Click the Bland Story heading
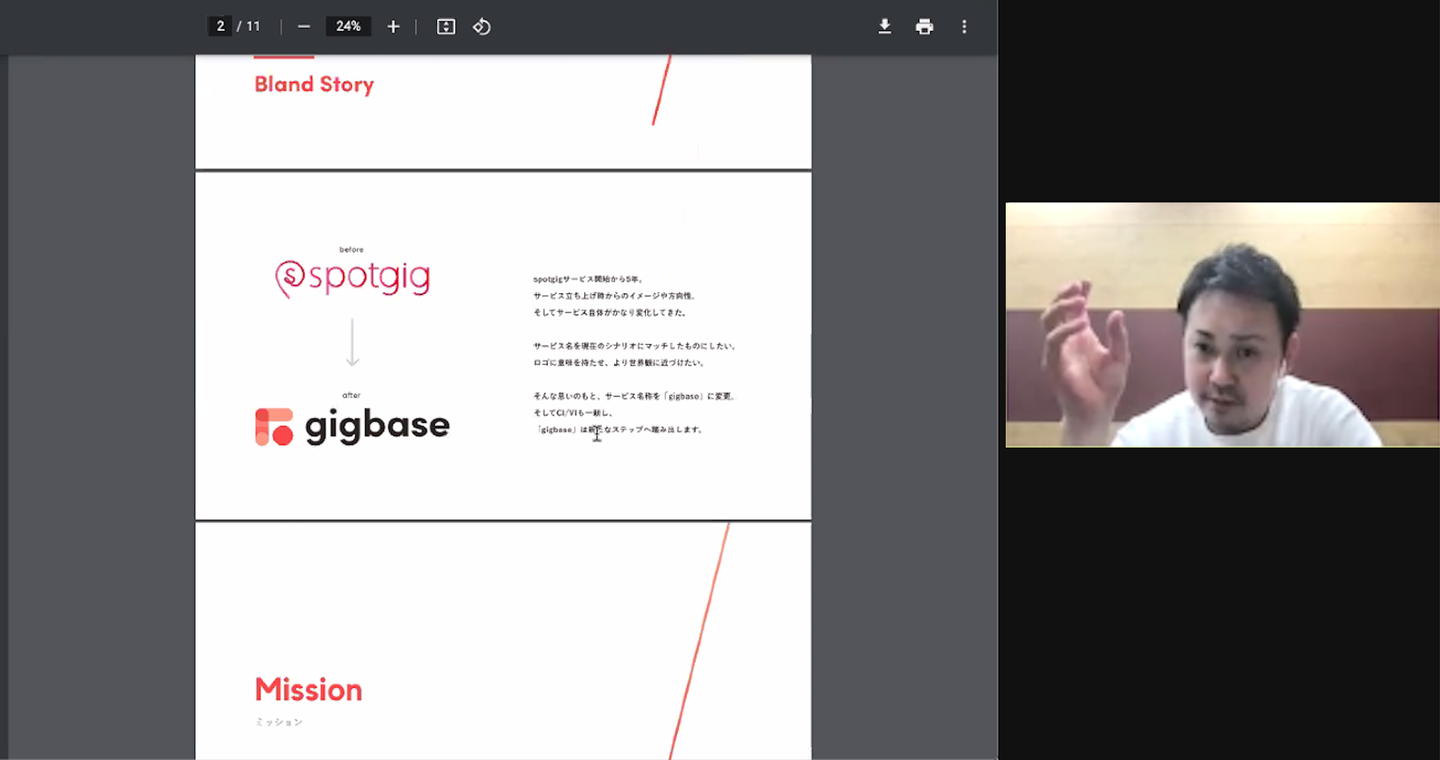 click(x=314, y=85)
